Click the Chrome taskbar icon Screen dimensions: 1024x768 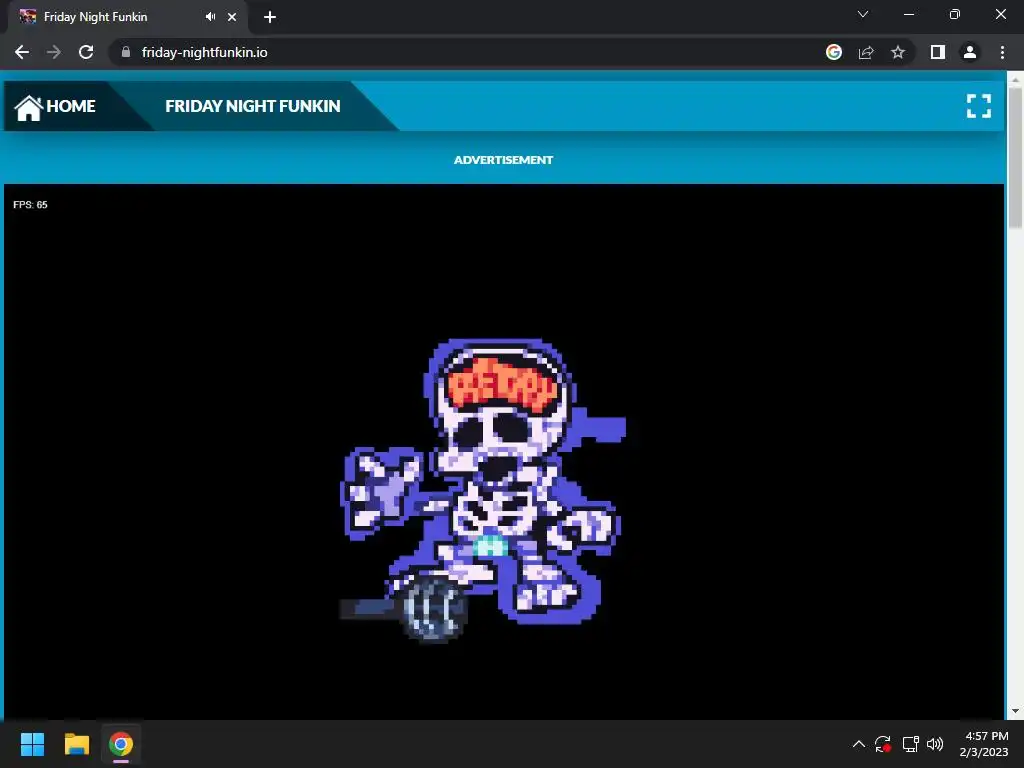(x=121, y=744)
